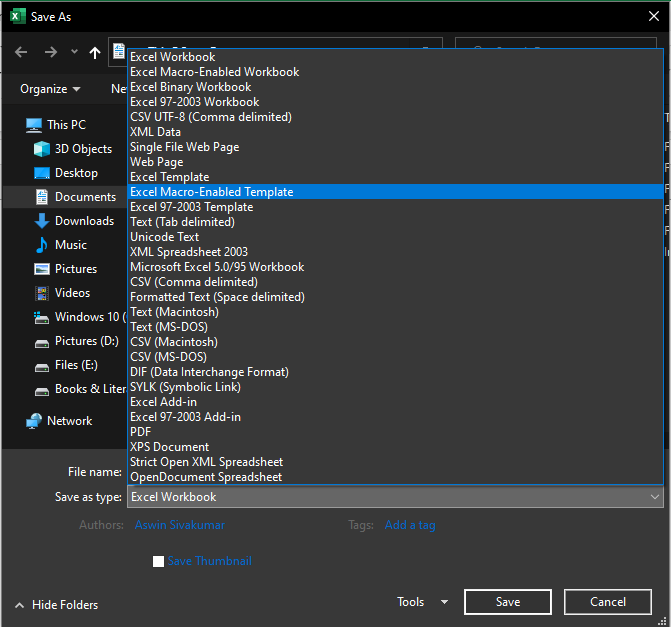Viewport: 671px width, 627px height.
Task: Select SYLK (Symbolic Link) format
Action: coord(395,386)
